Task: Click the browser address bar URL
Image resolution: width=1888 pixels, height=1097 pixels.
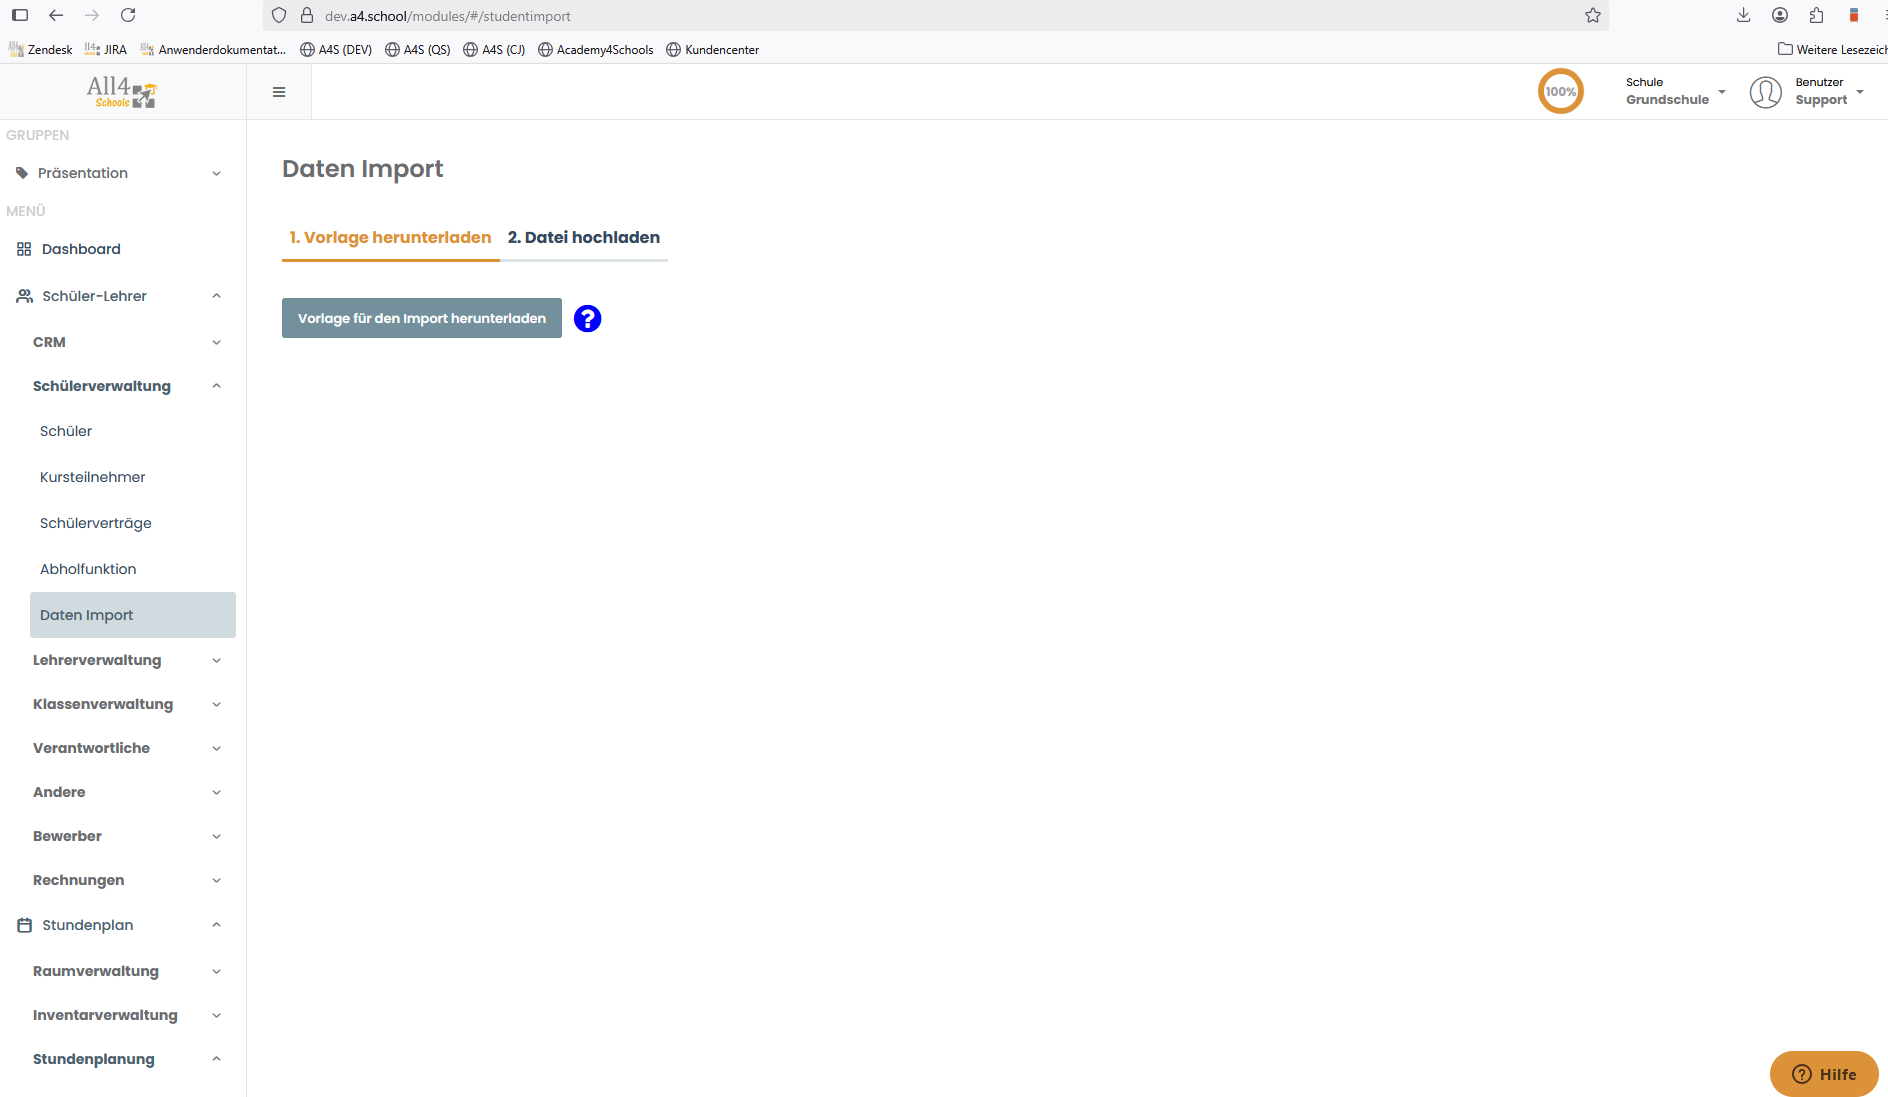Action: pos(447,16)
